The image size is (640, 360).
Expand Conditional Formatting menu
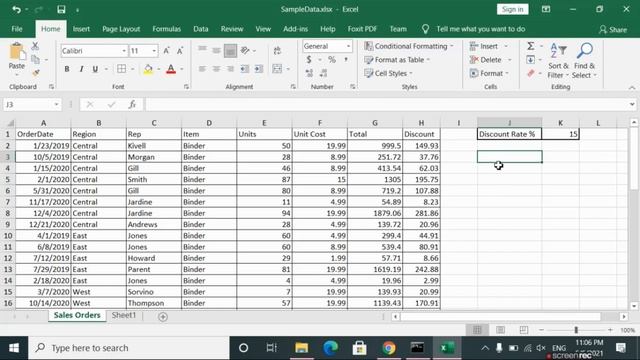tap(409, 46)
